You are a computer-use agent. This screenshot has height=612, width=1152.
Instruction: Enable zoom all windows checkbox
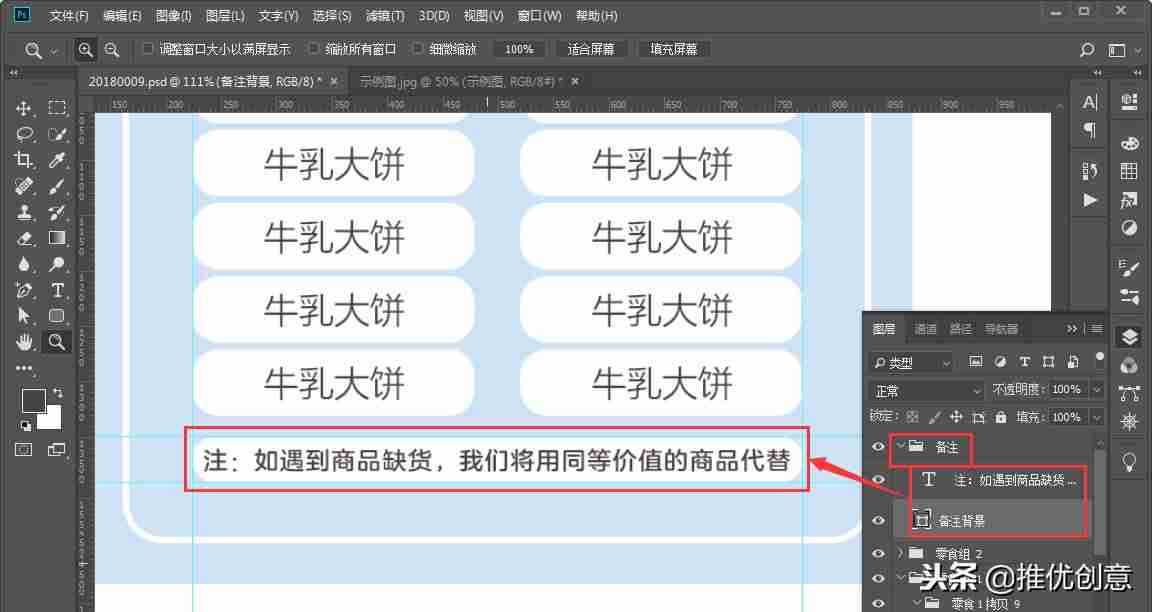tap(314, 48)
